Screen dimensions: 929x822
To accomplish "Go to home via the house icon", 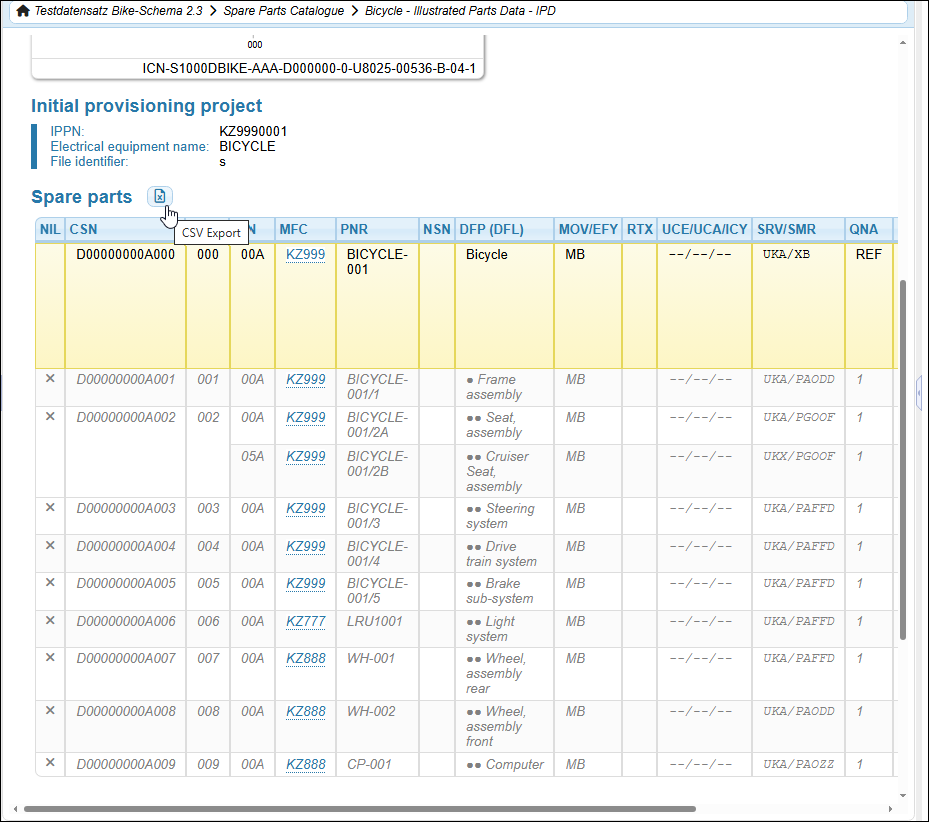I will click(23, 11).
